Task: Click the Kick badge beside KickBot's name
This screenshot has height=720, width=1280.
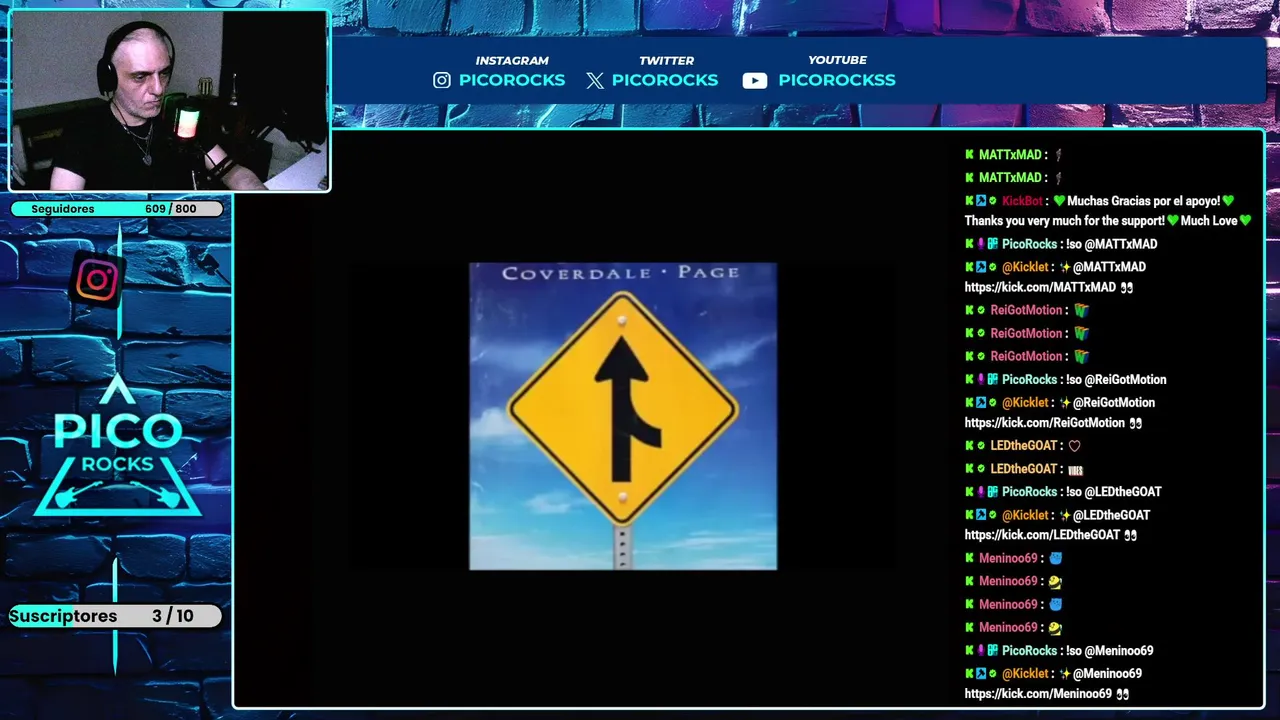Action: [969, 201]
